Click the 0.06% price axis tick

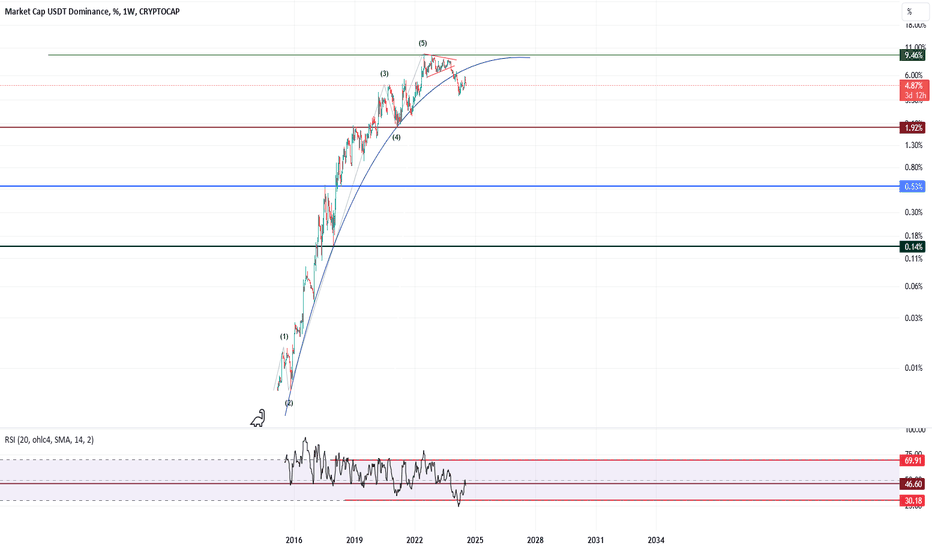(x=914, y=287)
